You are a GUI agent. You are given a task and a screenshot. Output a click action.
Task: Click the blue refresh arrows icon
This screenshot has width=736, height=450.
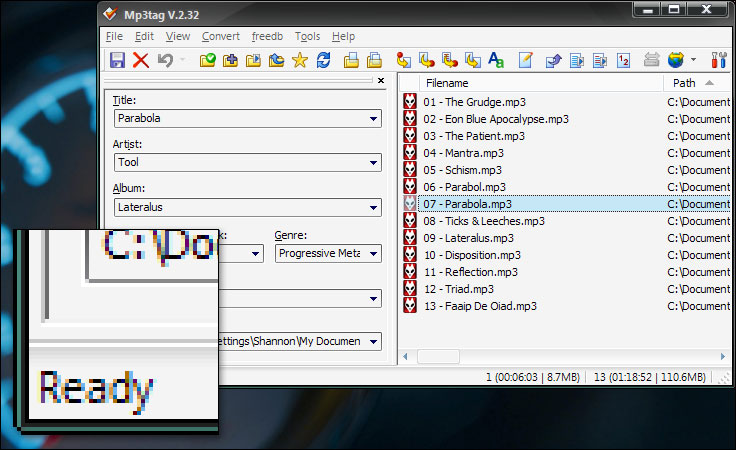(x=323, y=60)
